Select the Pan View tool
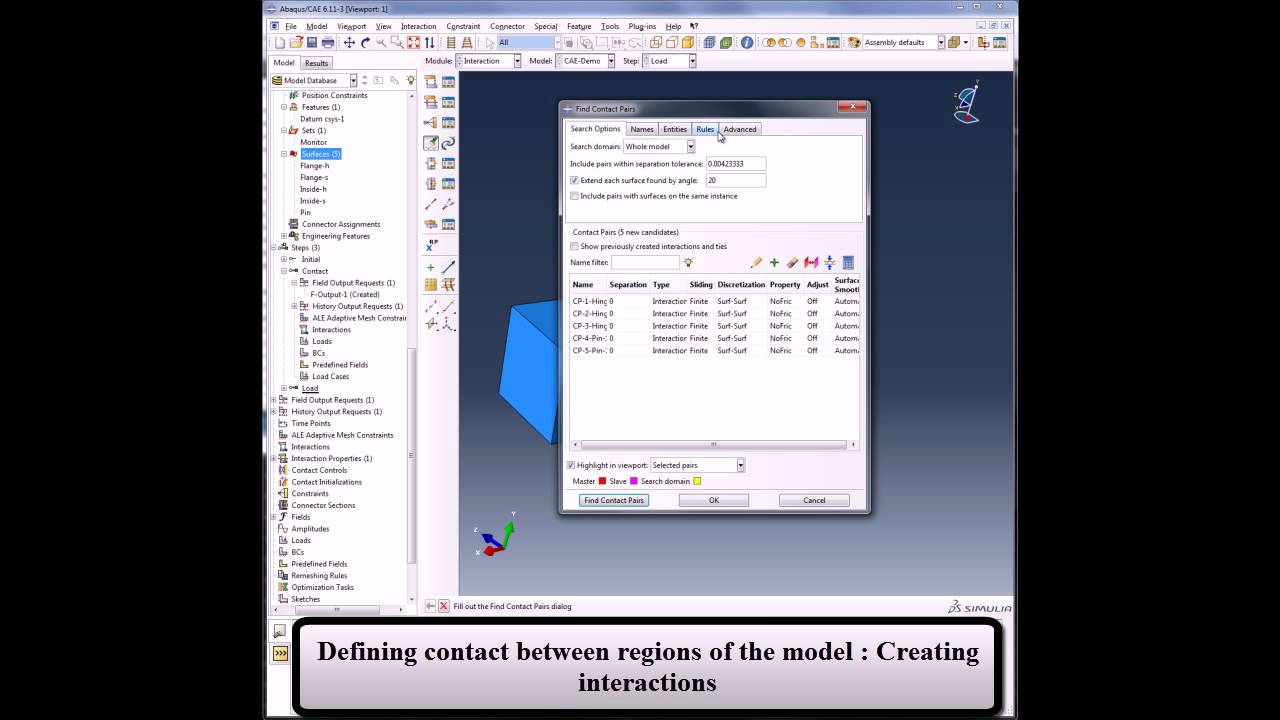The height and width of the screenshot is (720, 1280). 349,43
